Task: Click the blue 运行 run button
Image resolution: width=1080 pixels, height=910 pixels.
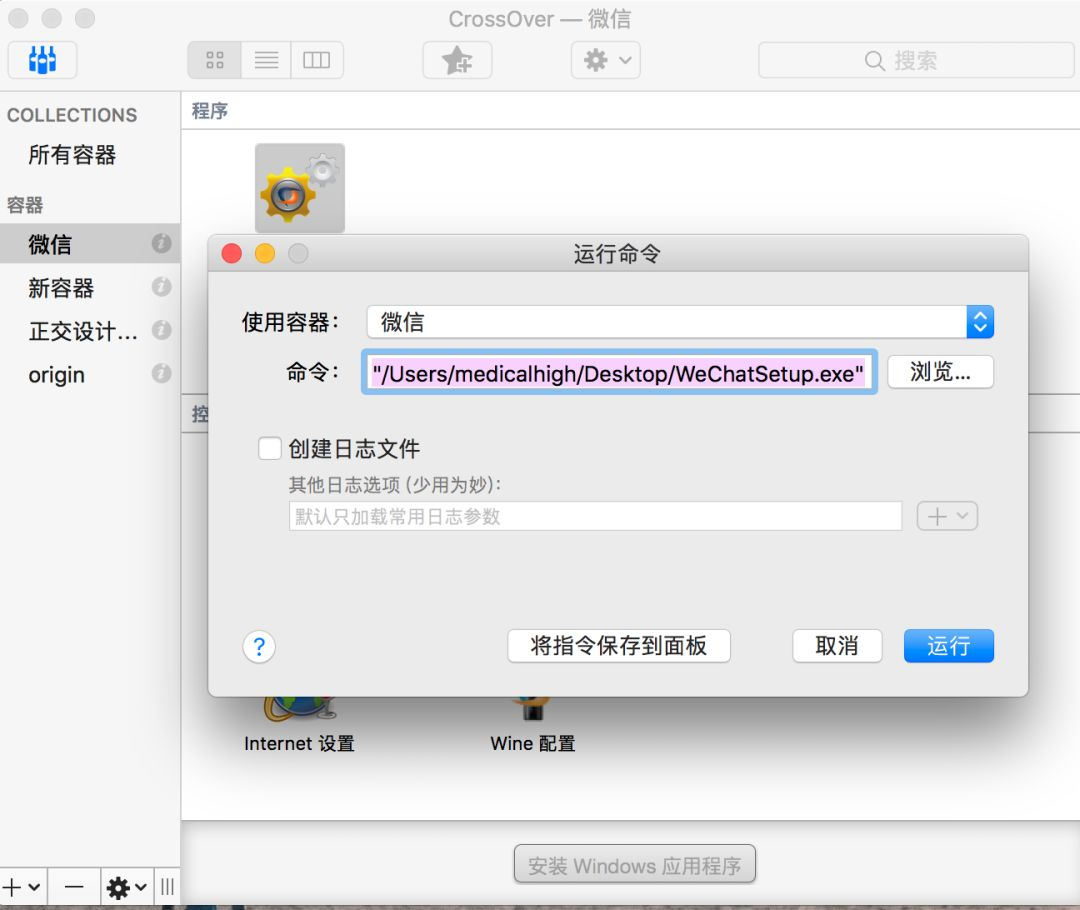Action: 948,646
